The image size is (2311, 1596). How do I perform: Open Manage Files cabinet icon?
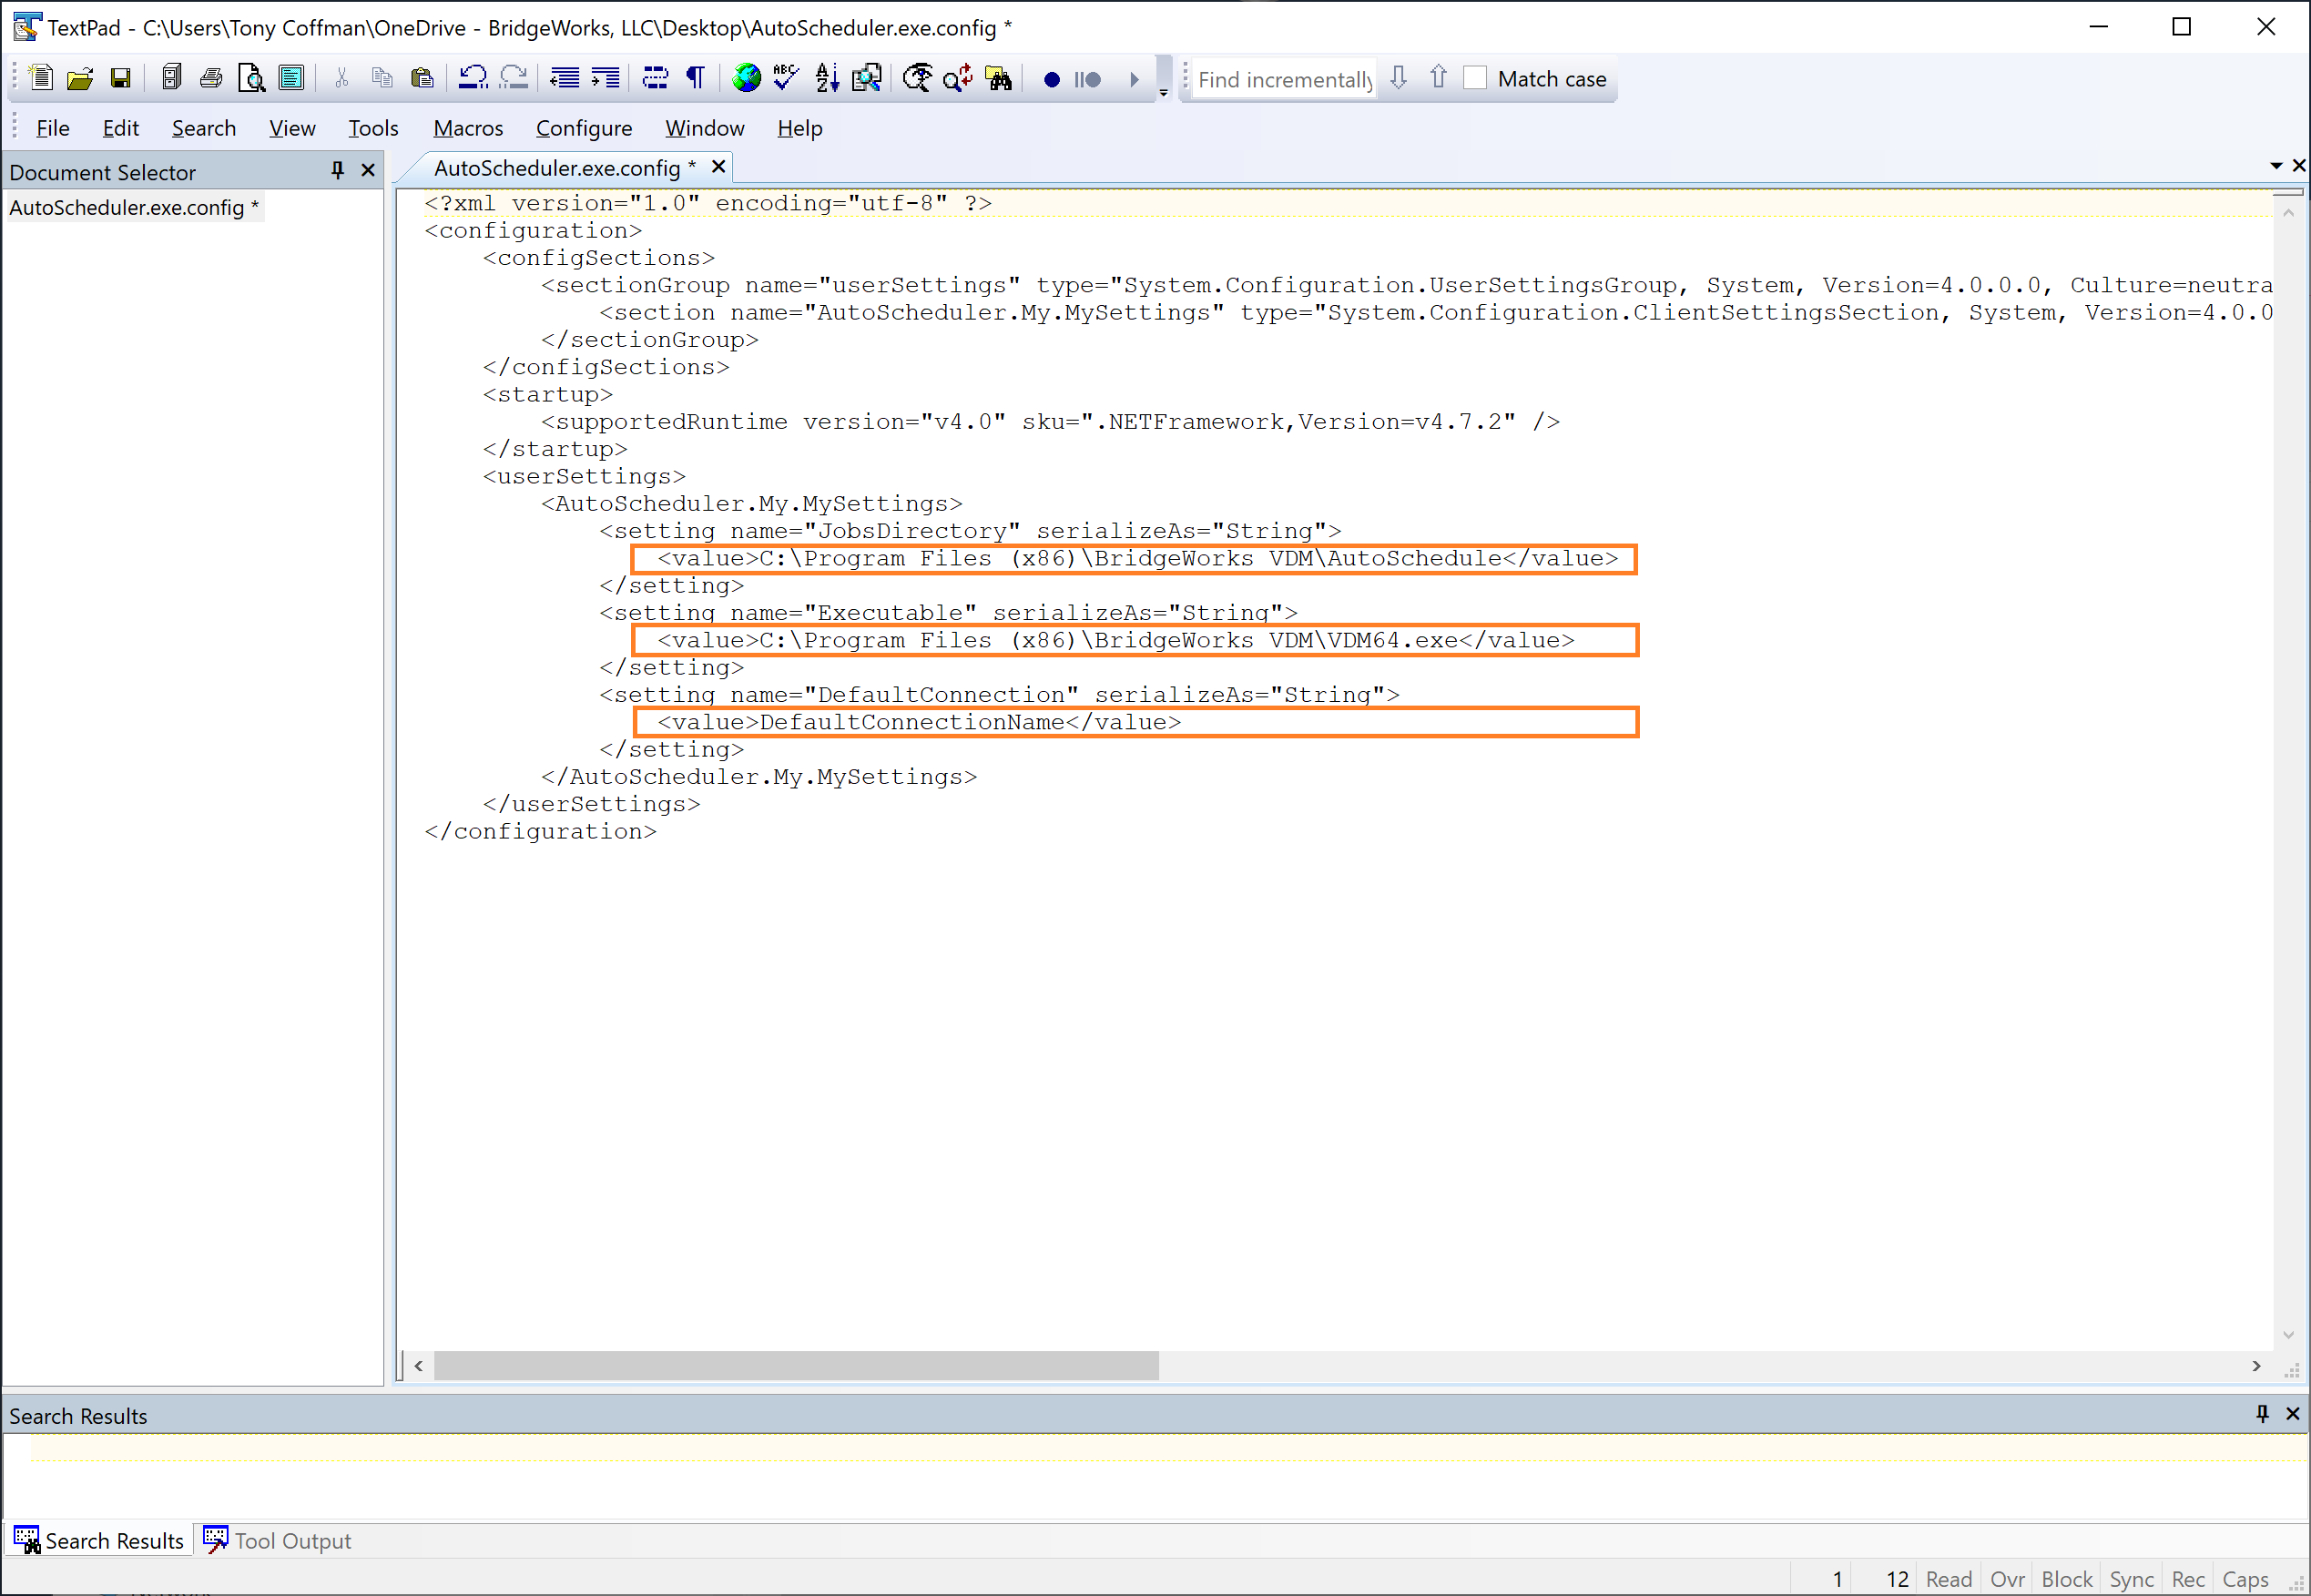pyautogui.click(x=171, y=78)
